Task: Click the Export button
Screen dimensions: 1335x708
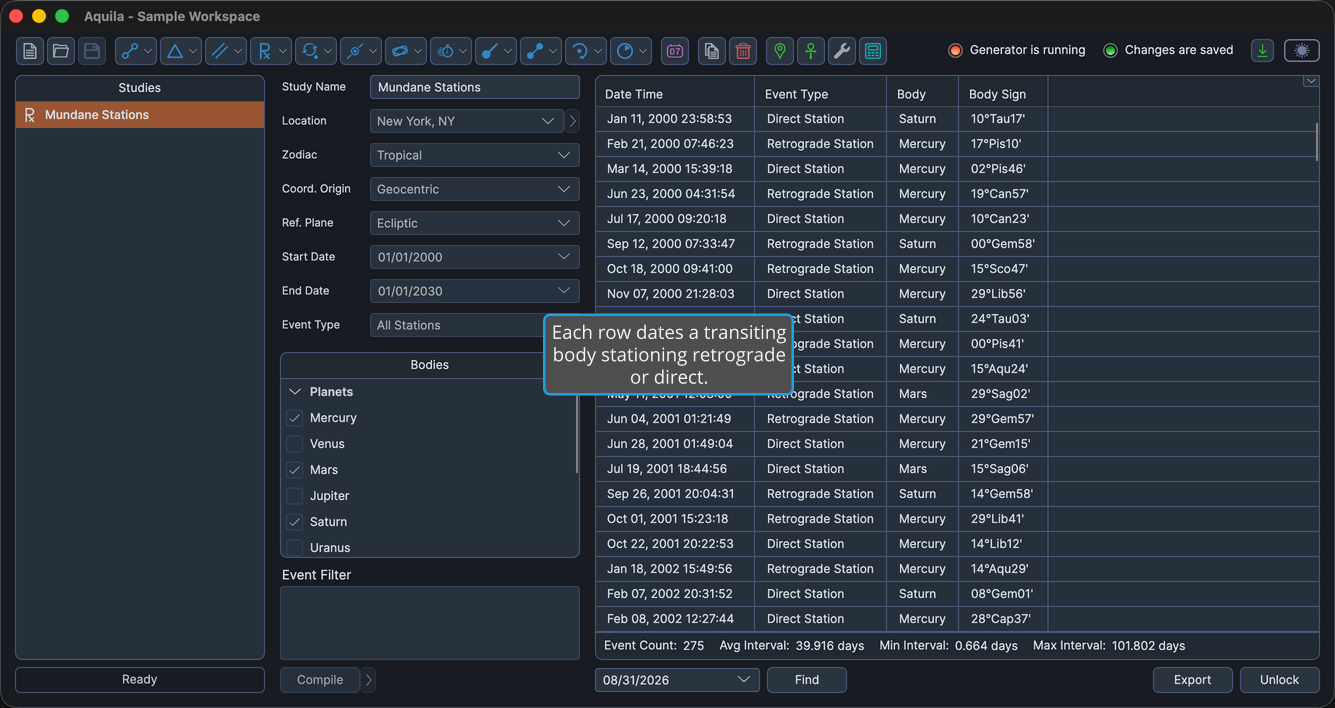Action: pos(1193,680)
